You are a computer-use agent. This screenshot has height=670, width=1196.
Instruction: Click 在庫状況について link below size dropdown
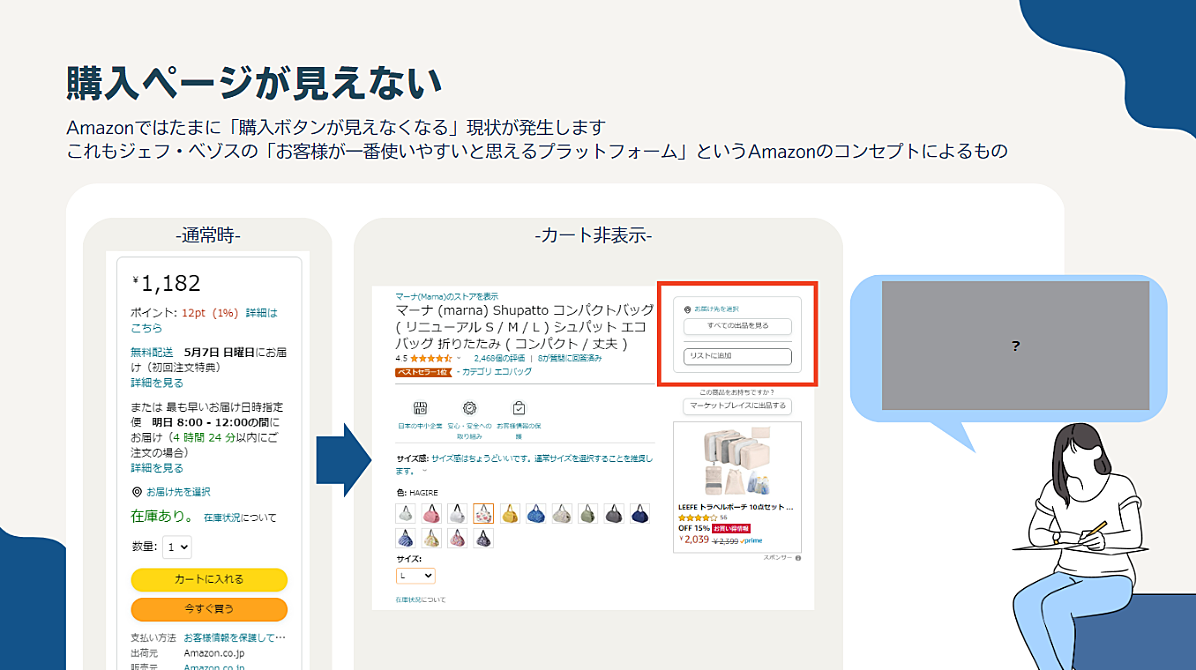pyautogui.click(x=420, y=600)
